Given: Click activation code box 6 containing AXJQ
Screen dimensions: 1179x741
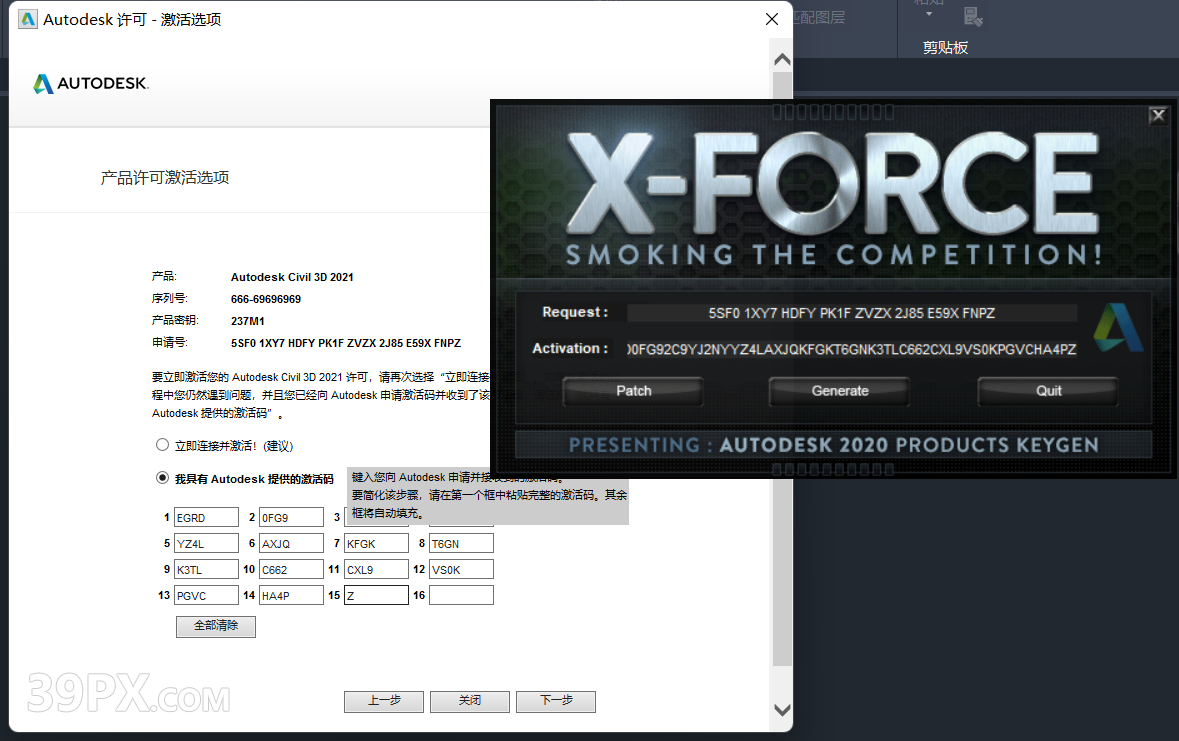Looking at the screenshot, I should pos(291,543).
